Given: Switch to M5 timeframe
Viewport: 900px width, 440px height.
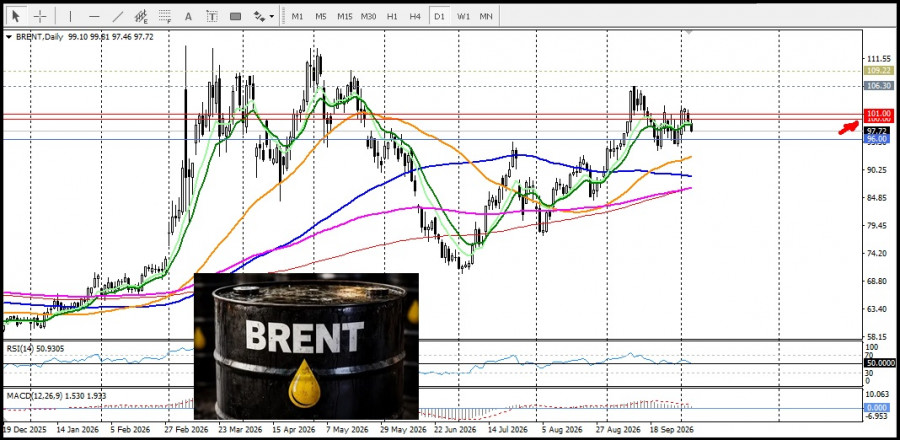Looking at the screenshot, I should coord(320,17).
